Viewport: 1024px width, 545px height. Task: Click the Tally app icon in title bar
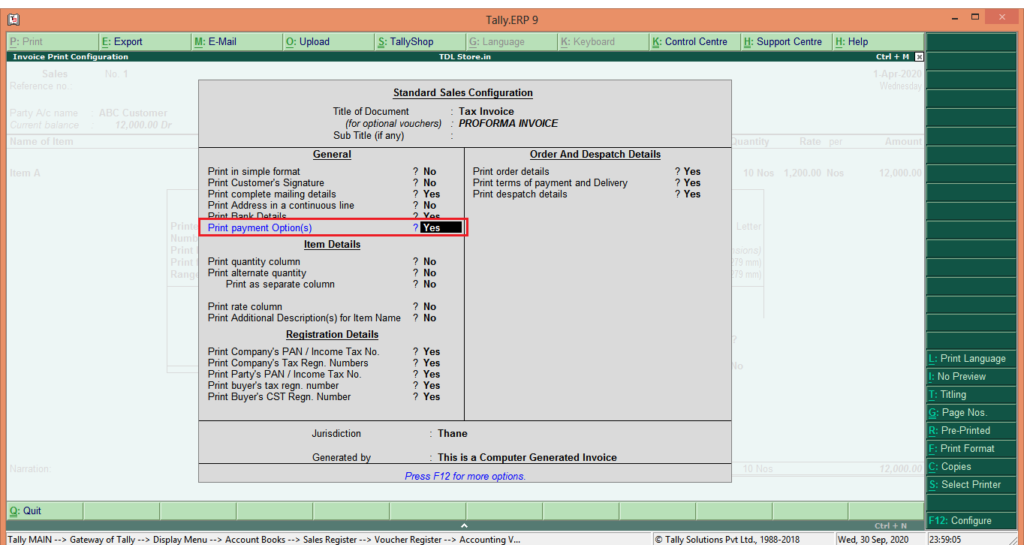tap(14, 19)
